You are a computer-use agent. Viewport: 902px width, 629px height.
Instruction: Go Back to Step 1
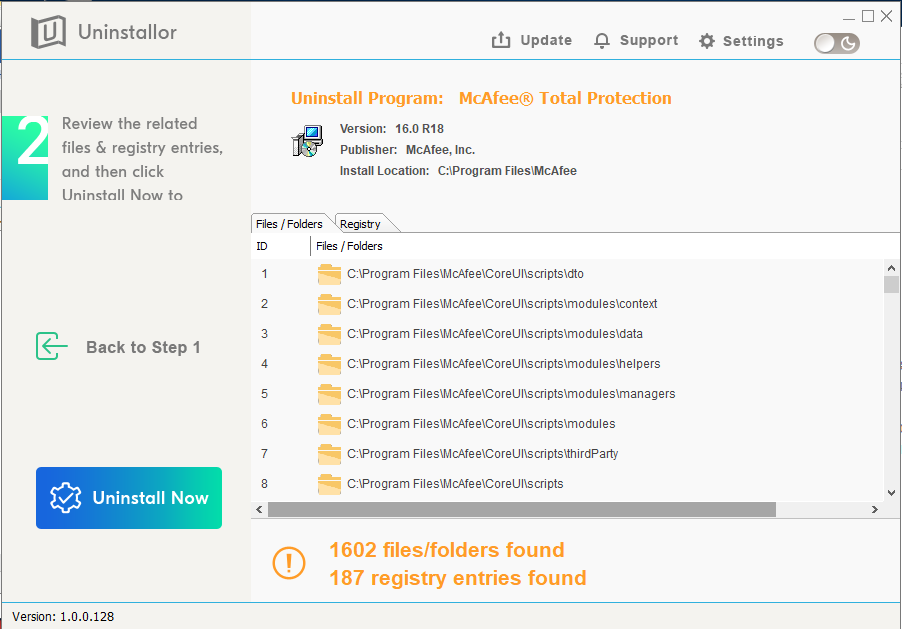(143, 348)
